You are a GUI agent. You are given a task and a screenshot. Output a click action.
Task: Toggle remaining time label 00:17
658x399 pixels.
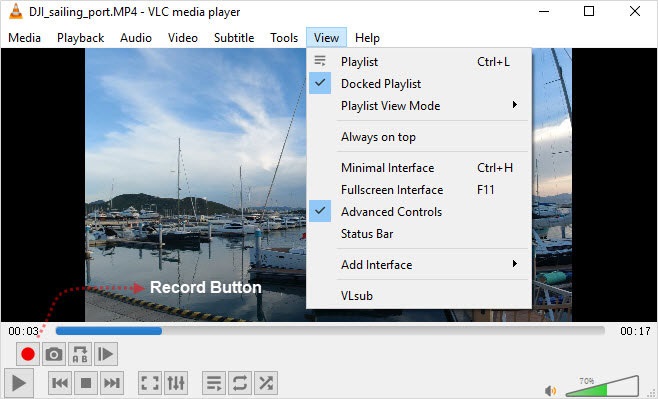[635, 331]
